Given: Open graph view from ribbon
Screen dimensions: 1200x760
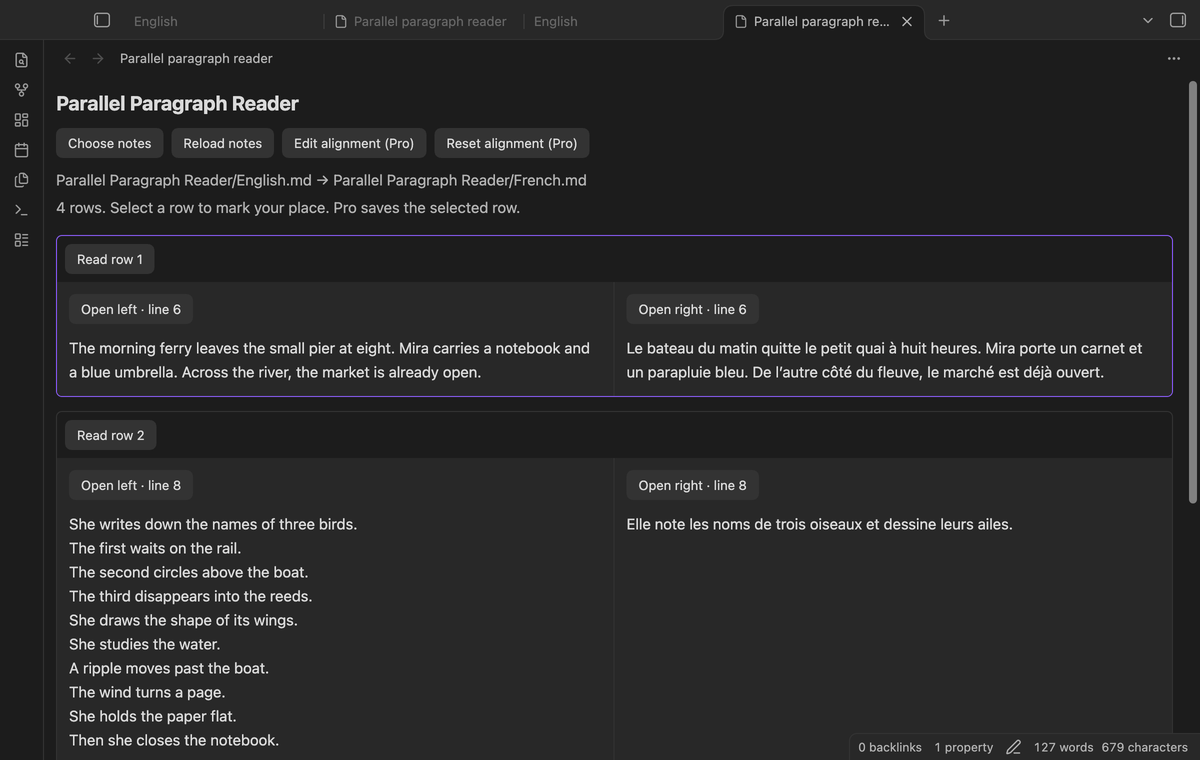Looking at the screenshot, I should (21, 90).
